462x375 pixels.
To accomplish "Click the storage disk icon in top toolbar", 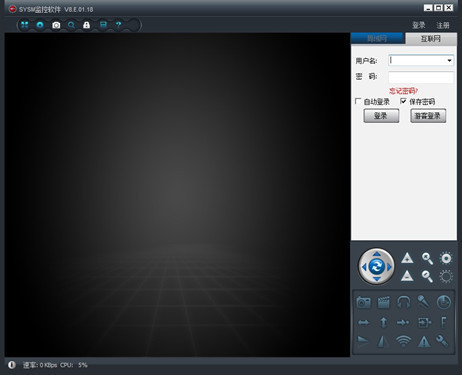I will (x=103, y=25).
